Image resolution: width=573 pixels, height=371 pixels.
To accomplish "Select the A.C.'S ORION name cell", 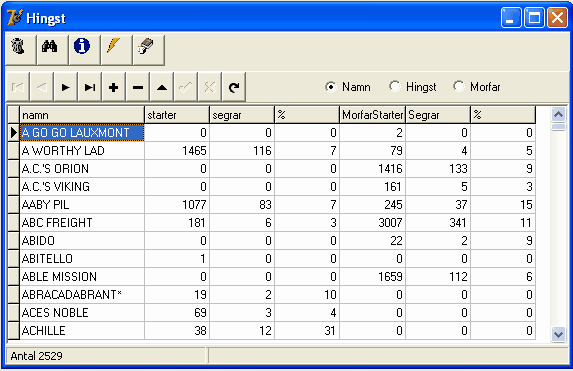I will (x=82, y=169).
